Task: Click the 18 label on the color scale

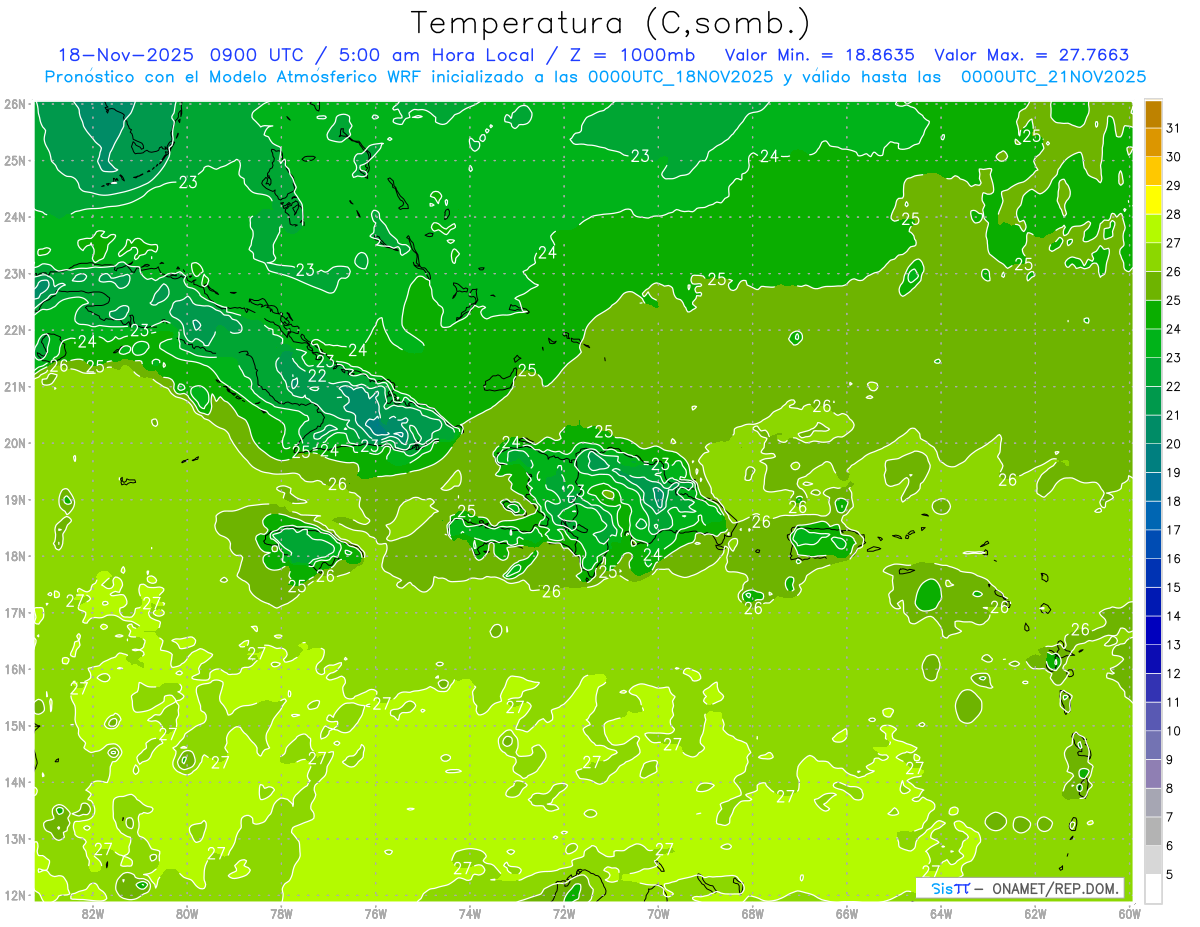Action: coord(1173,501)
